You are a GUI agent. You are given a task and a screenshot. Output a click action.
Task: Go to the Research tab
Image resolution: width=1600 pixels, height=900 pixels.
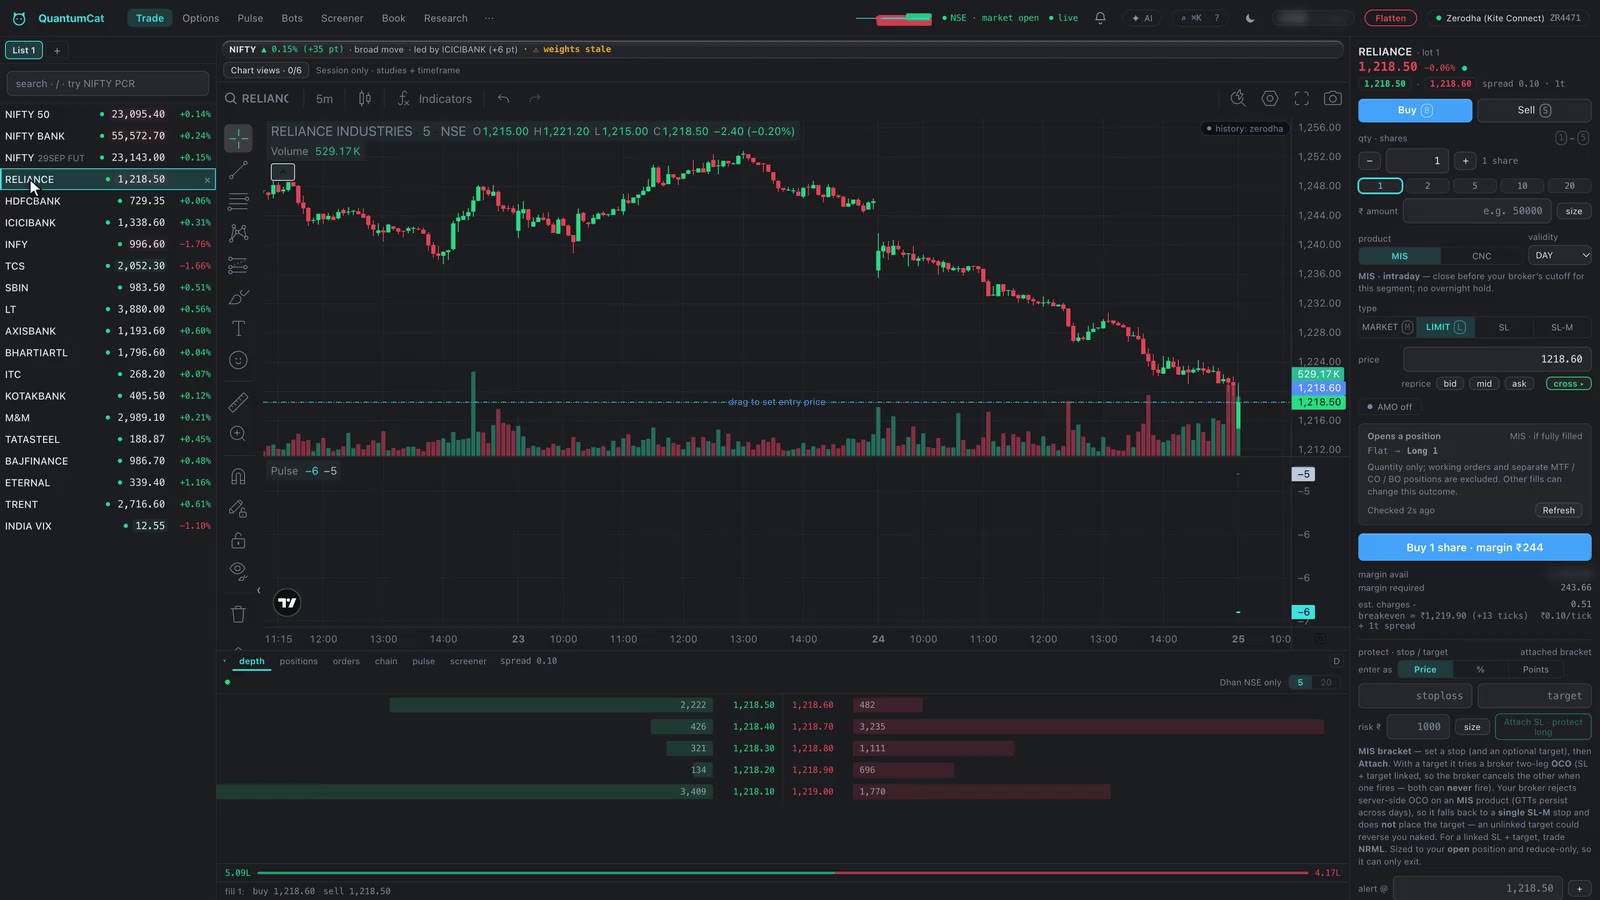445,18
